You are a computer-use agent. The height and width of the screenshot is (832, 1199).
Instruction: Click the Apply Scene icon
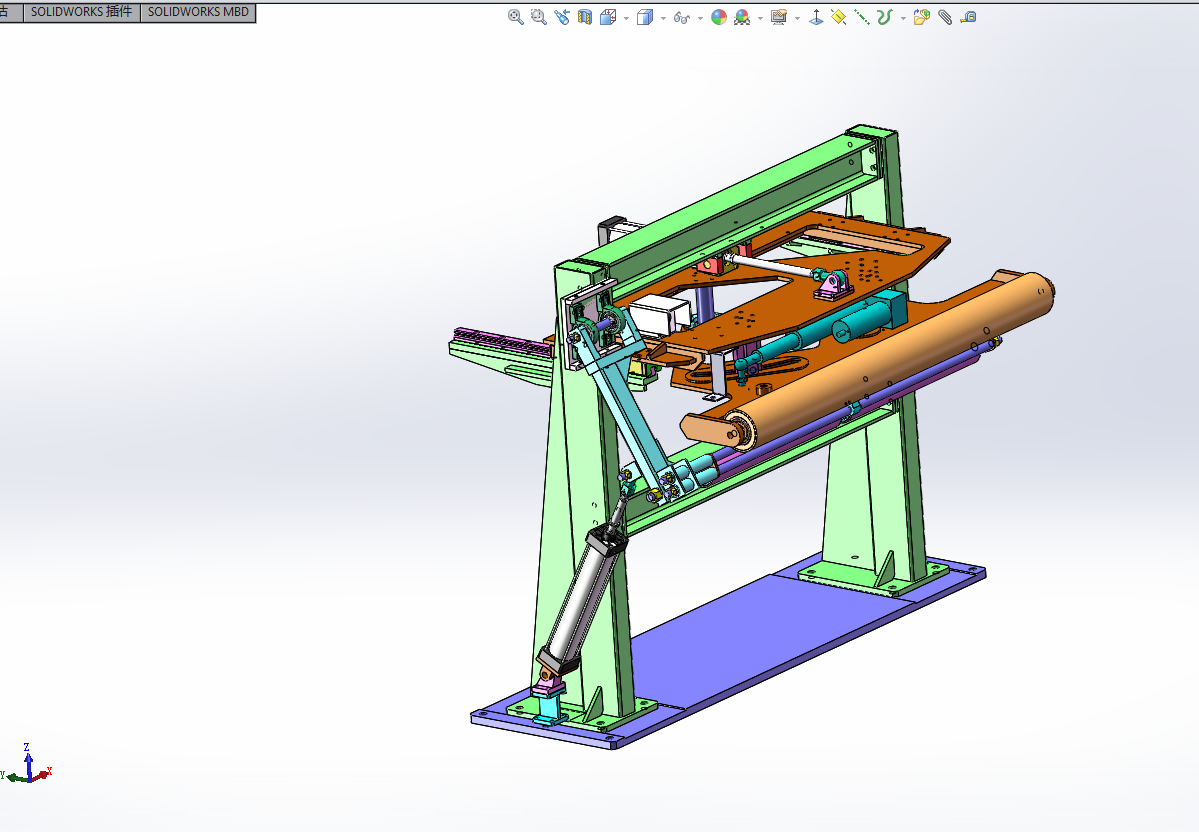pyautogui.click(x=742, y=17)
